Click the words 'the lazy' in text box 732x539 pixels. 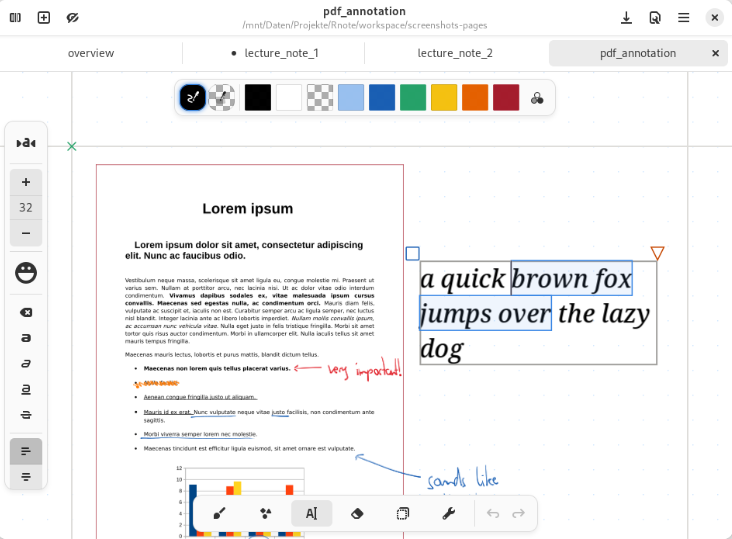tap(604, 314)
